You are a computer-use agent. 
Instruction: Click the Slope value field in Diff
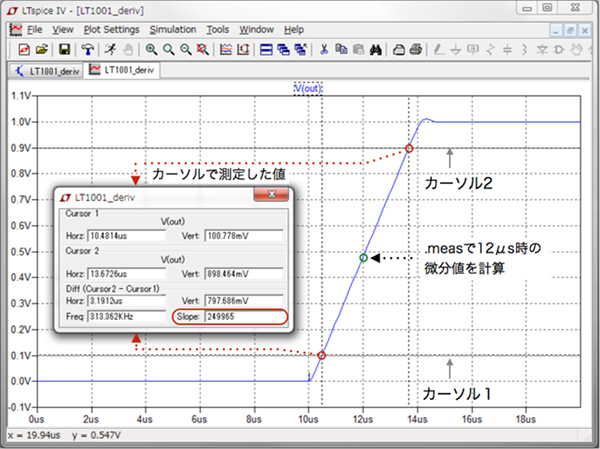click(x=245, y=316)
